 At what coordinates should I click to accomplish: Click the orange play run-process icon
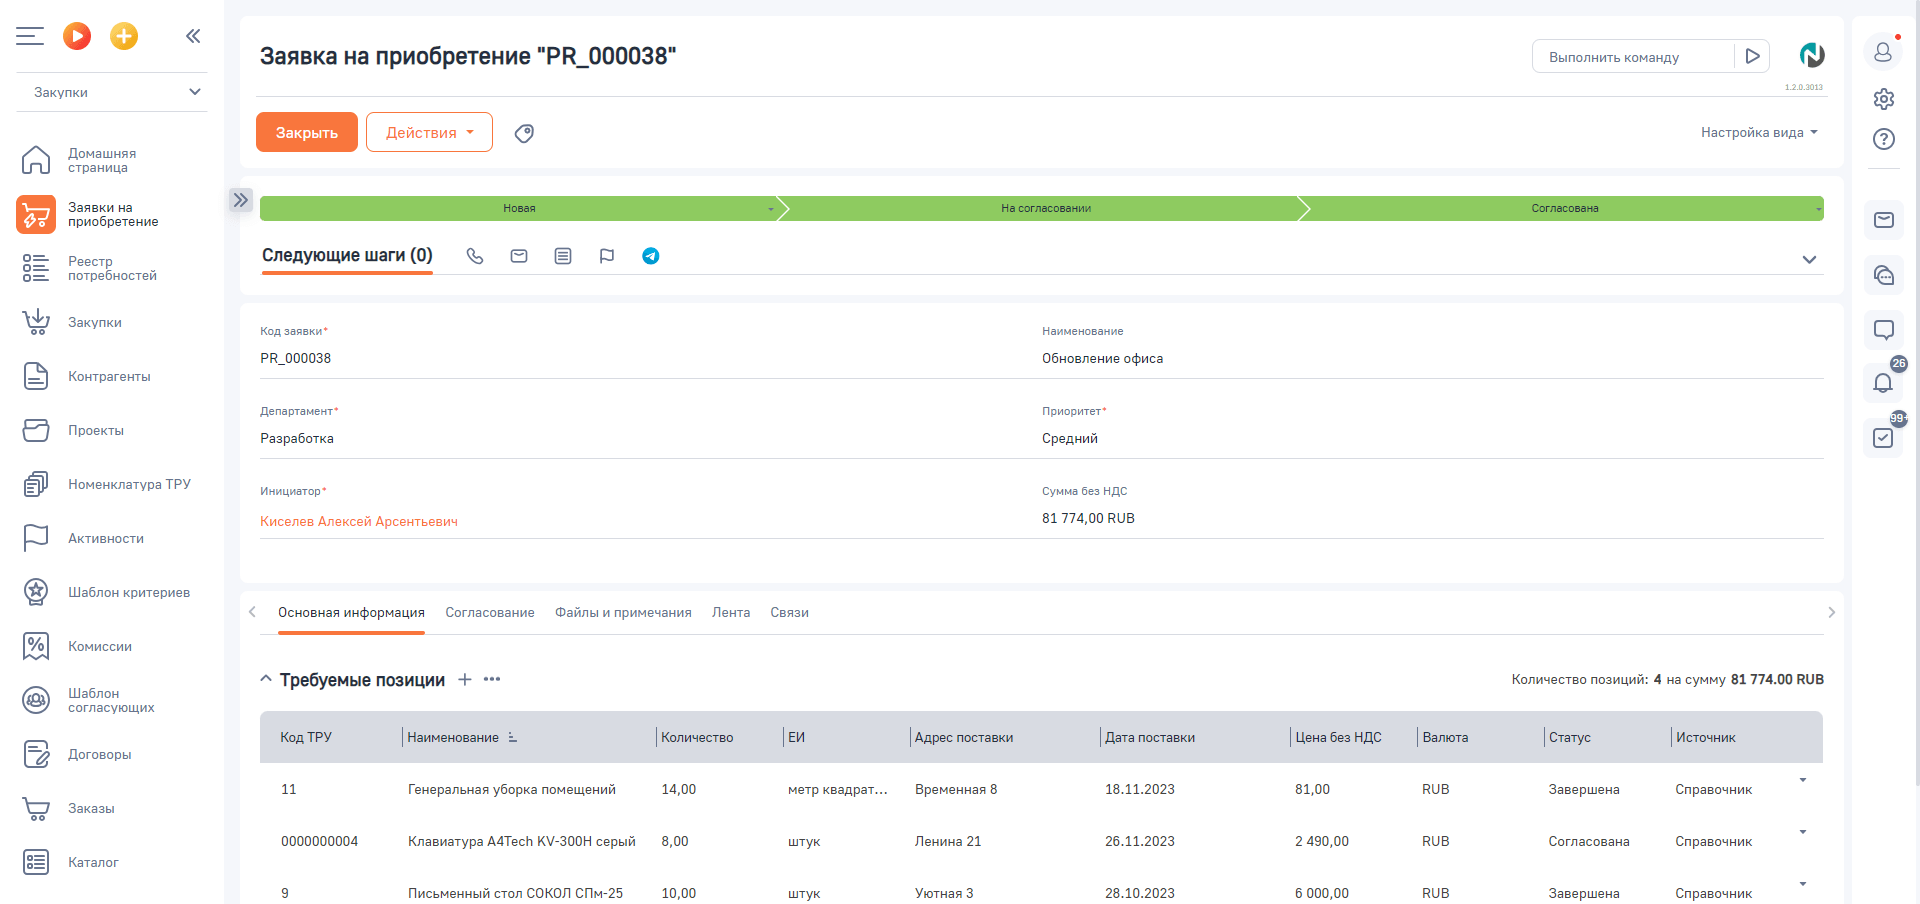tap(77, 37)
